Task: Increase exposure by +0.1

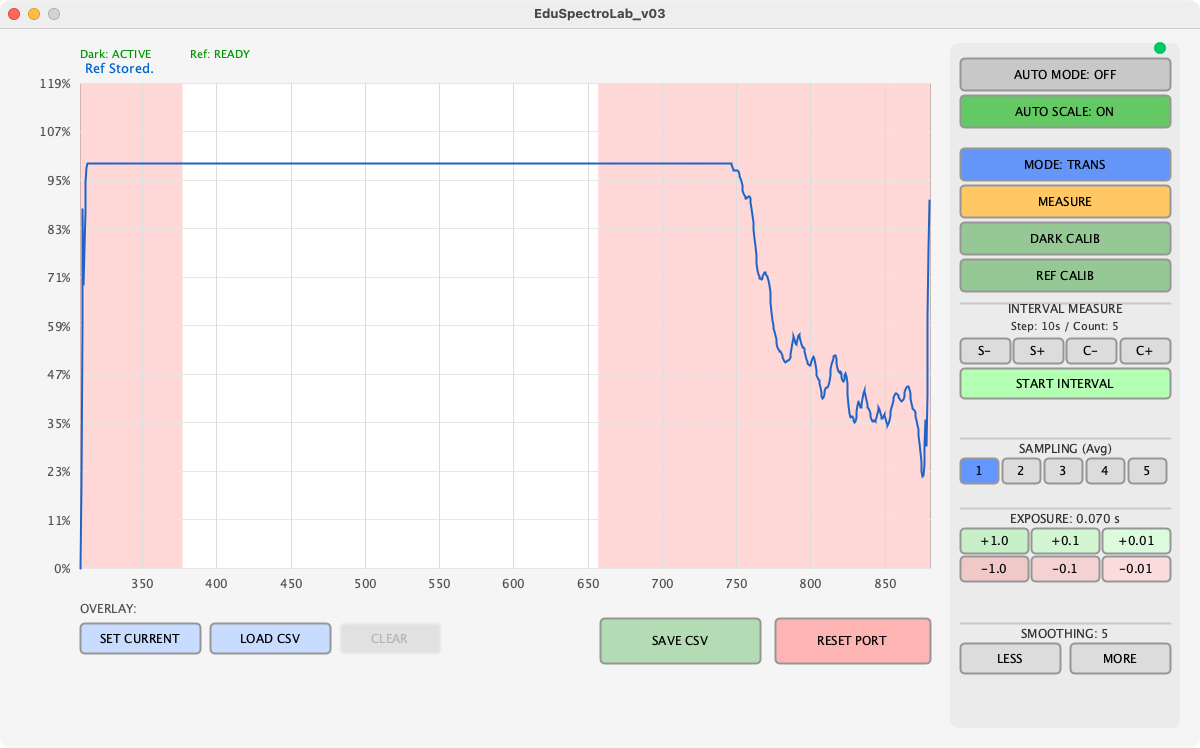Action: click(x=1065, y=541)
